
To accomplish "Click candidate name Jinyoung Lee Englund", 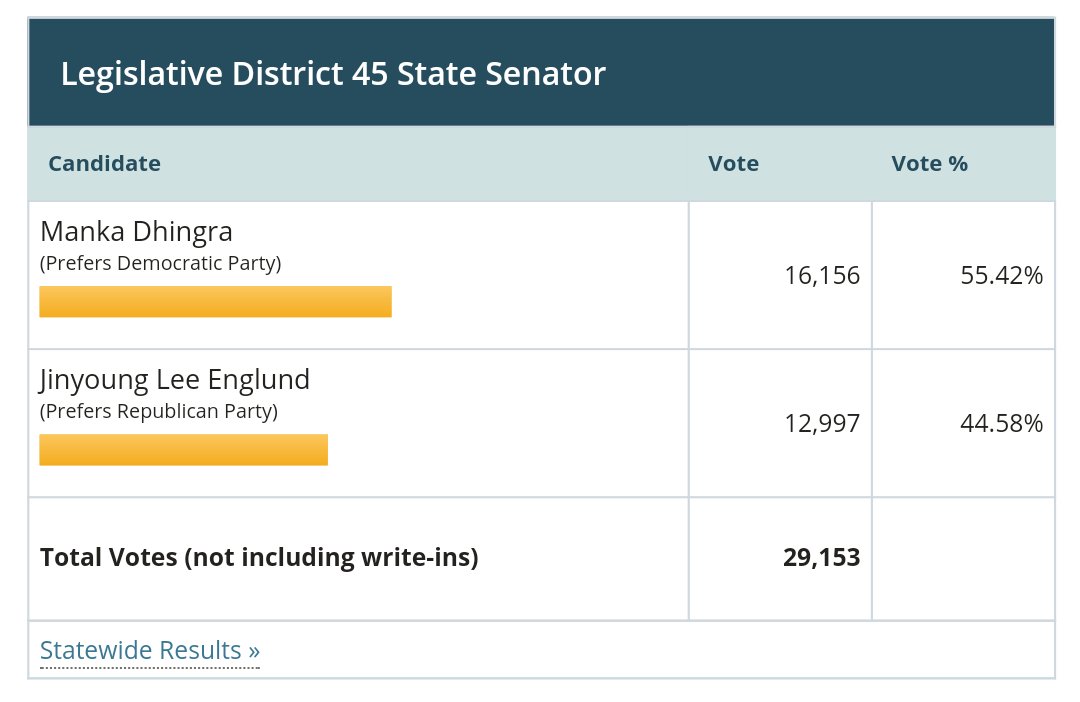I will pos(175,380).
